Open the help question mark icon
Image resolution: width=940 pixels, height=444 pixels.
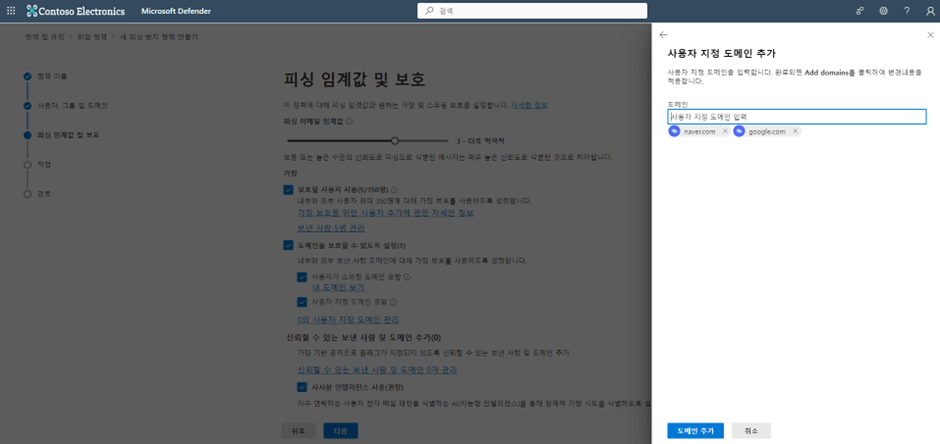[907, 11]
